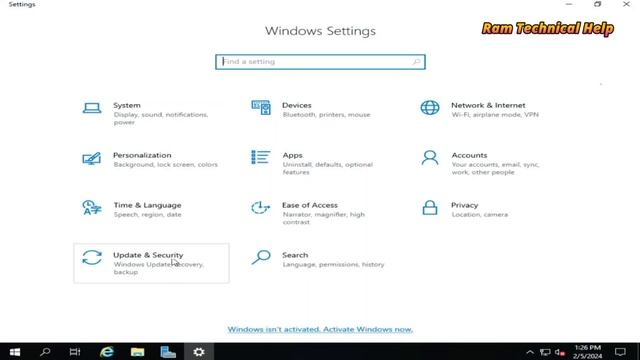The height and width of the screenshot is (360, 640).
Task: Open the Search magnifier category icon
Action: click(x=261, y=258)
